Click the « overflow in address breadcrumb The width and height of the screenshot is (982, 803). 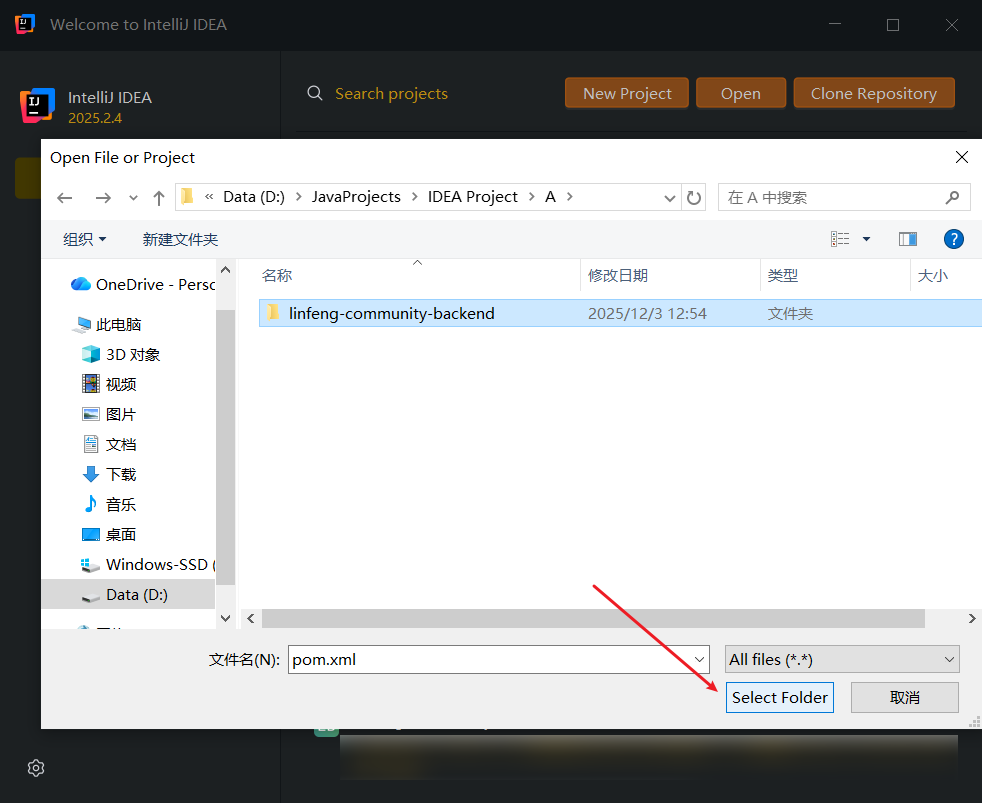pos(209,197)
